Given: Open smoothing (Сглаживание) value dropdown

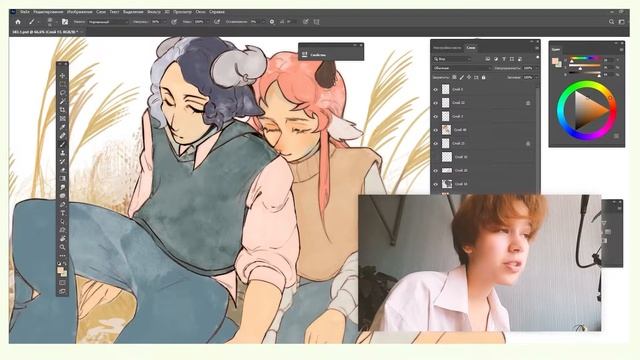Looking at the screenshot, I should pos(263,22).
